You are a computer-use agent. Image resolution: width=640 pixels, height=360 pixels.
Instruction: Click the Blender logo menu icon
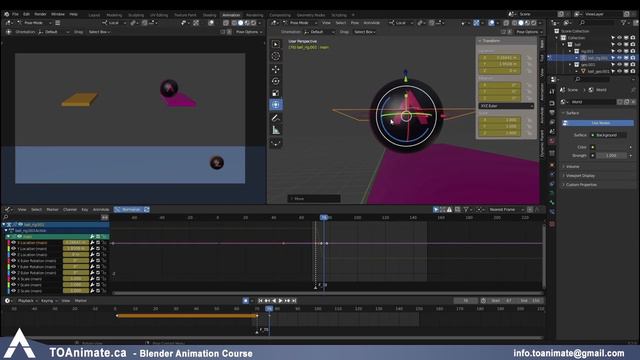[x=7, y=14]
